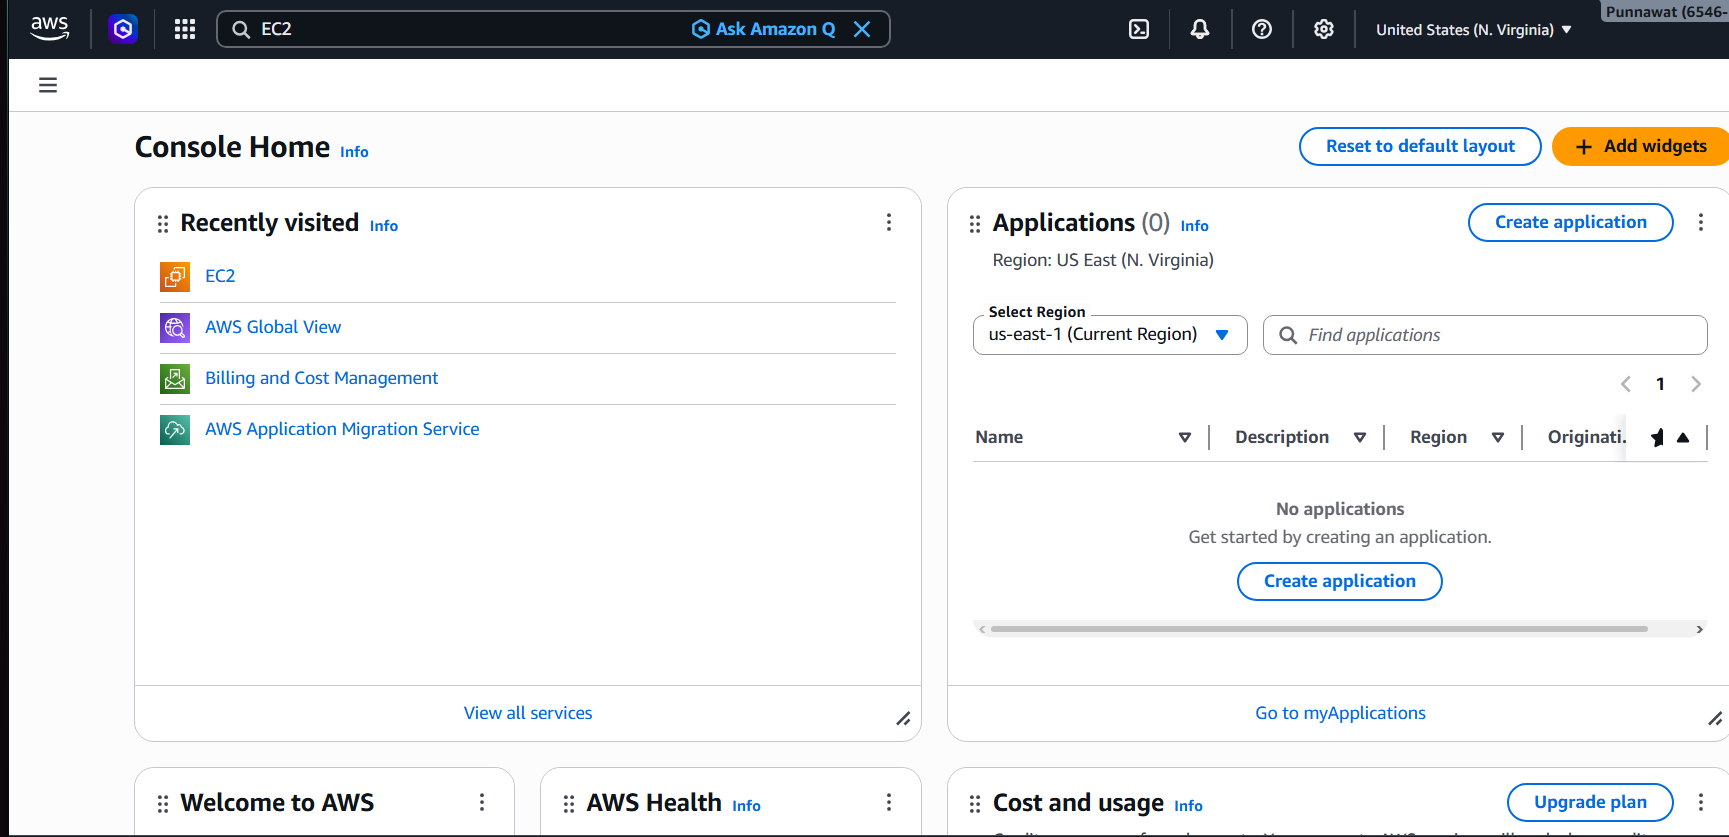Open the AWS Global View link
Image resolution: width=1729 pixels, height=837 pixels.
point(273,327)
